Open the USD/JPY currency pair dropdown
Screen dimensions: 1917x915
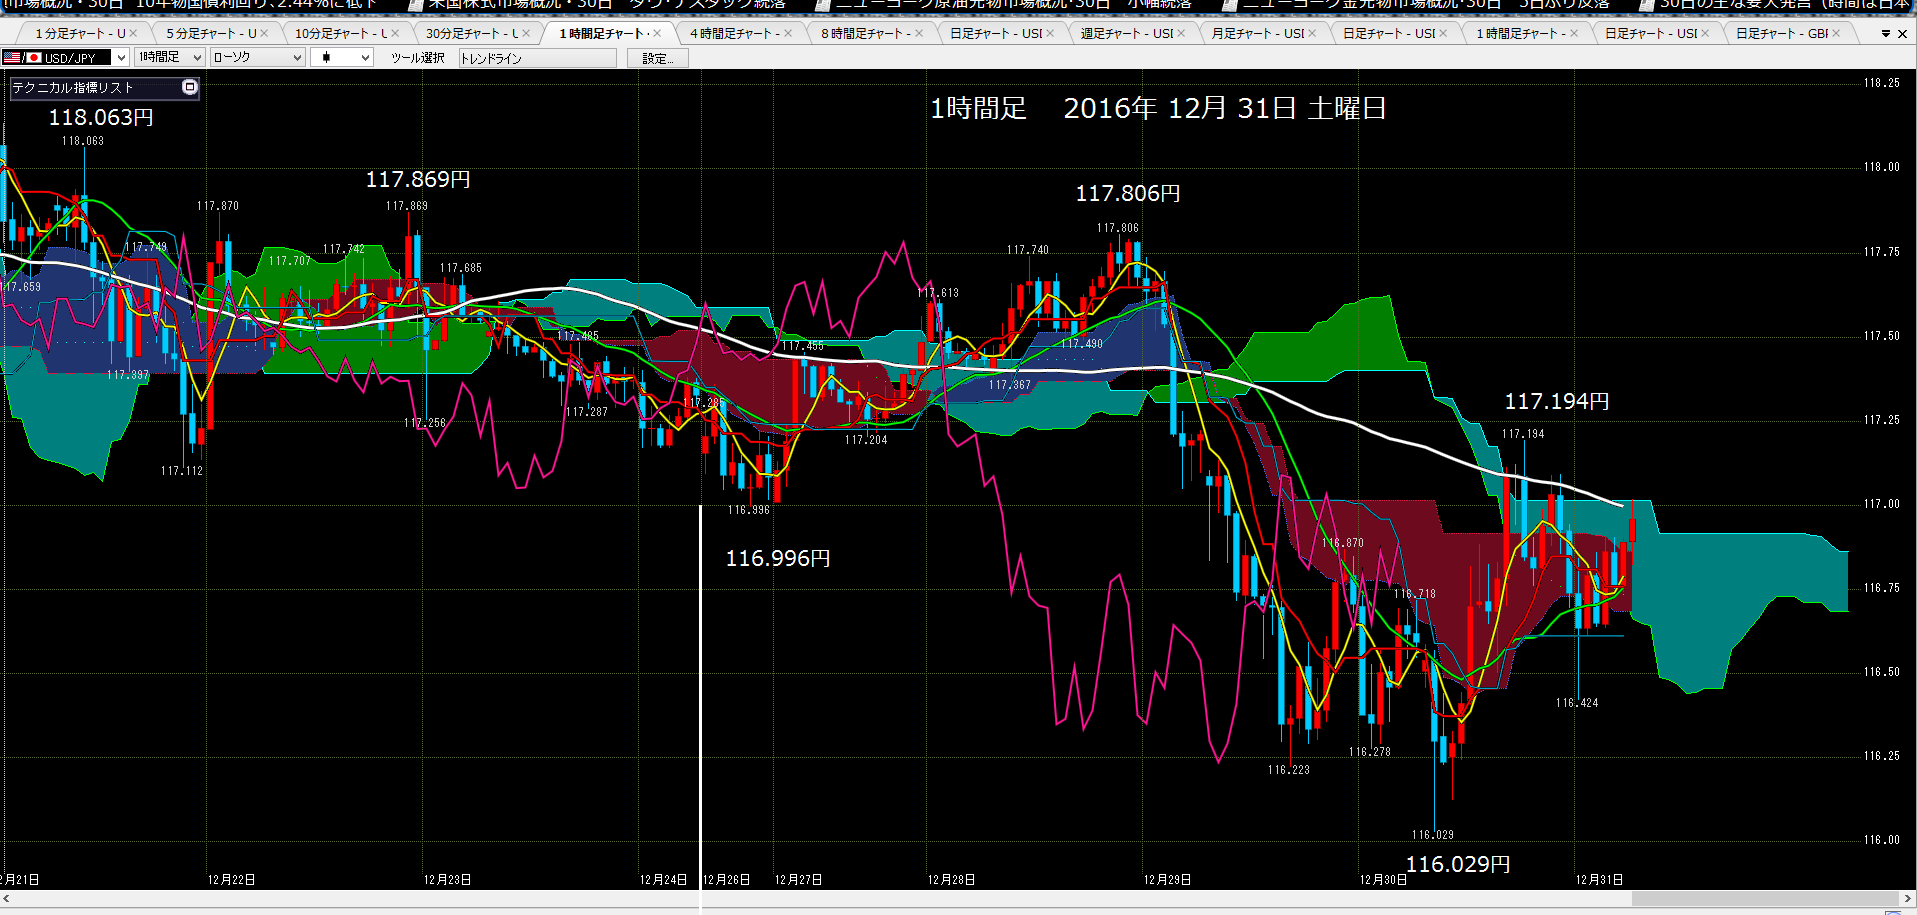coord(65,58)
